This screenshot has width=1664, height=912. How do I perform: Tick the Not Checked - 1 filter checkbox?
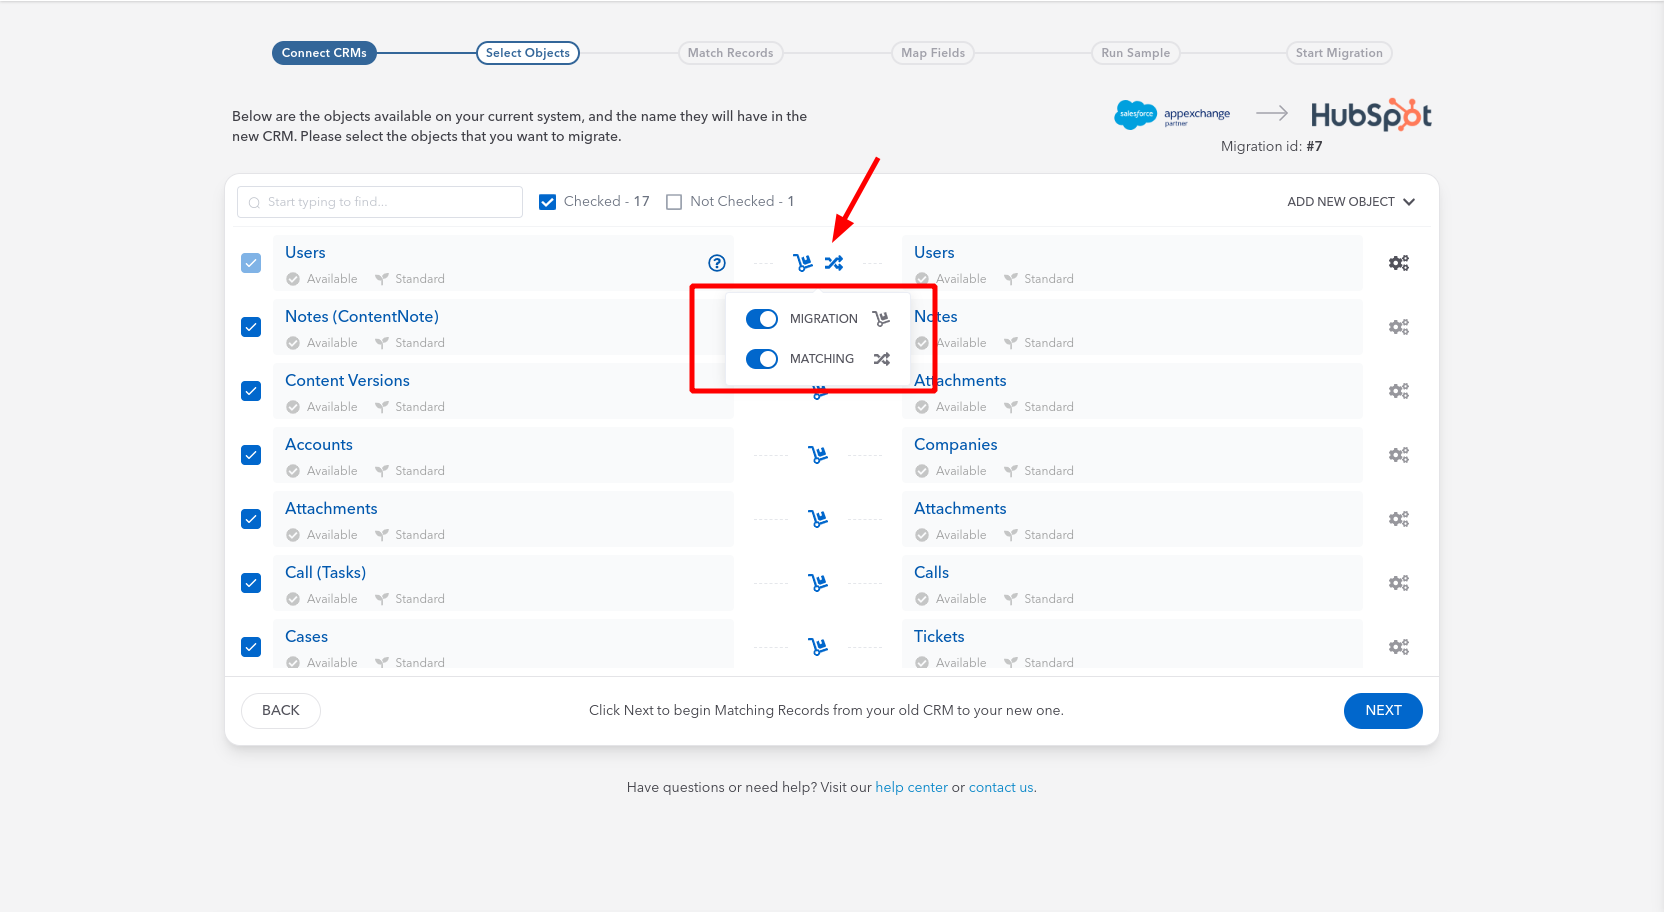click(x=674, y=202)
